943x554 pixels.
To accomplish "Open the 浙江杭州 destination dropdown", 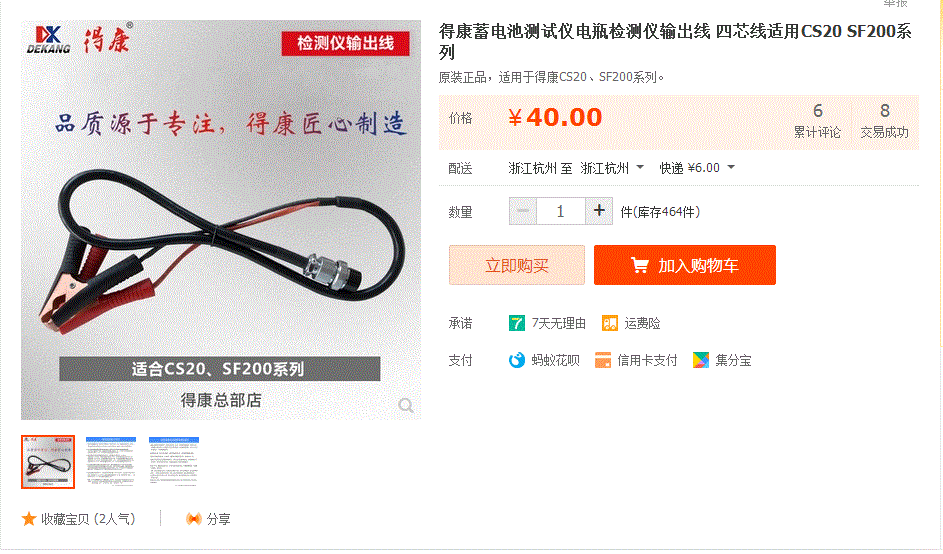I will click(x=612, y=168).
